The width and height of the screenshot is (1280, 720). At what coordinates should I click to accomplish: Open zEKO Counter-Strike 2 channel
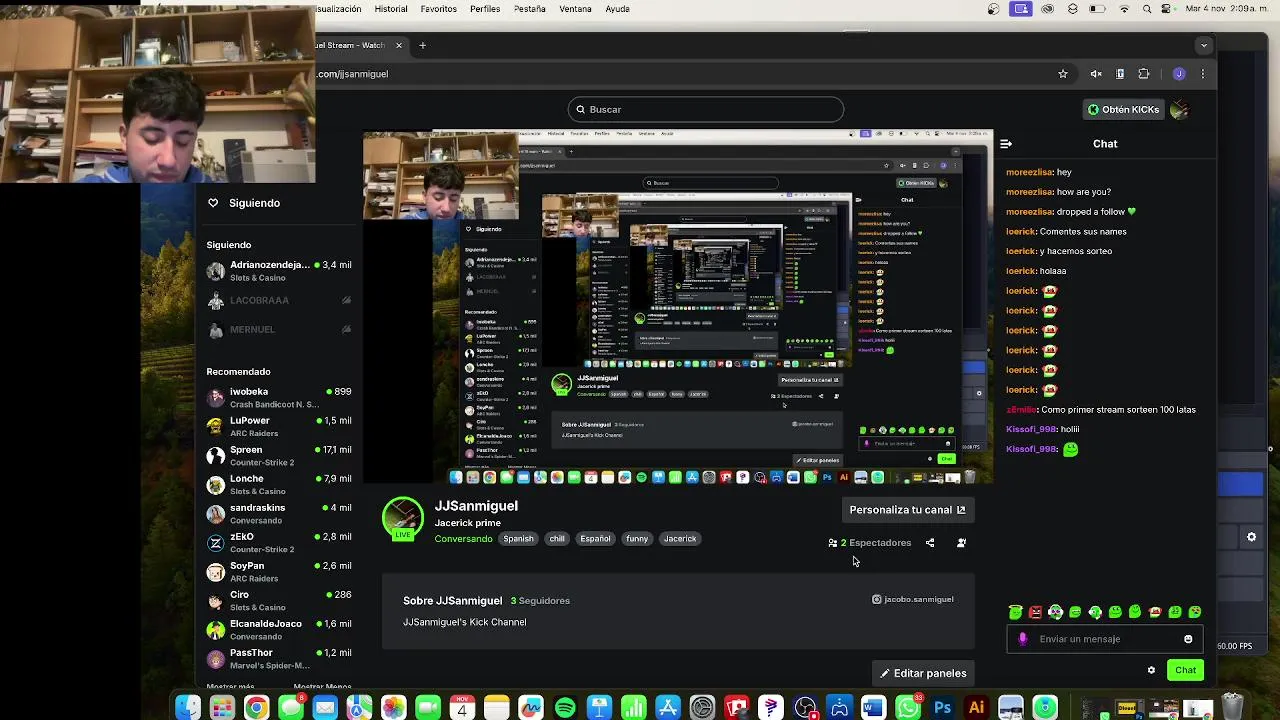[279, 543]
